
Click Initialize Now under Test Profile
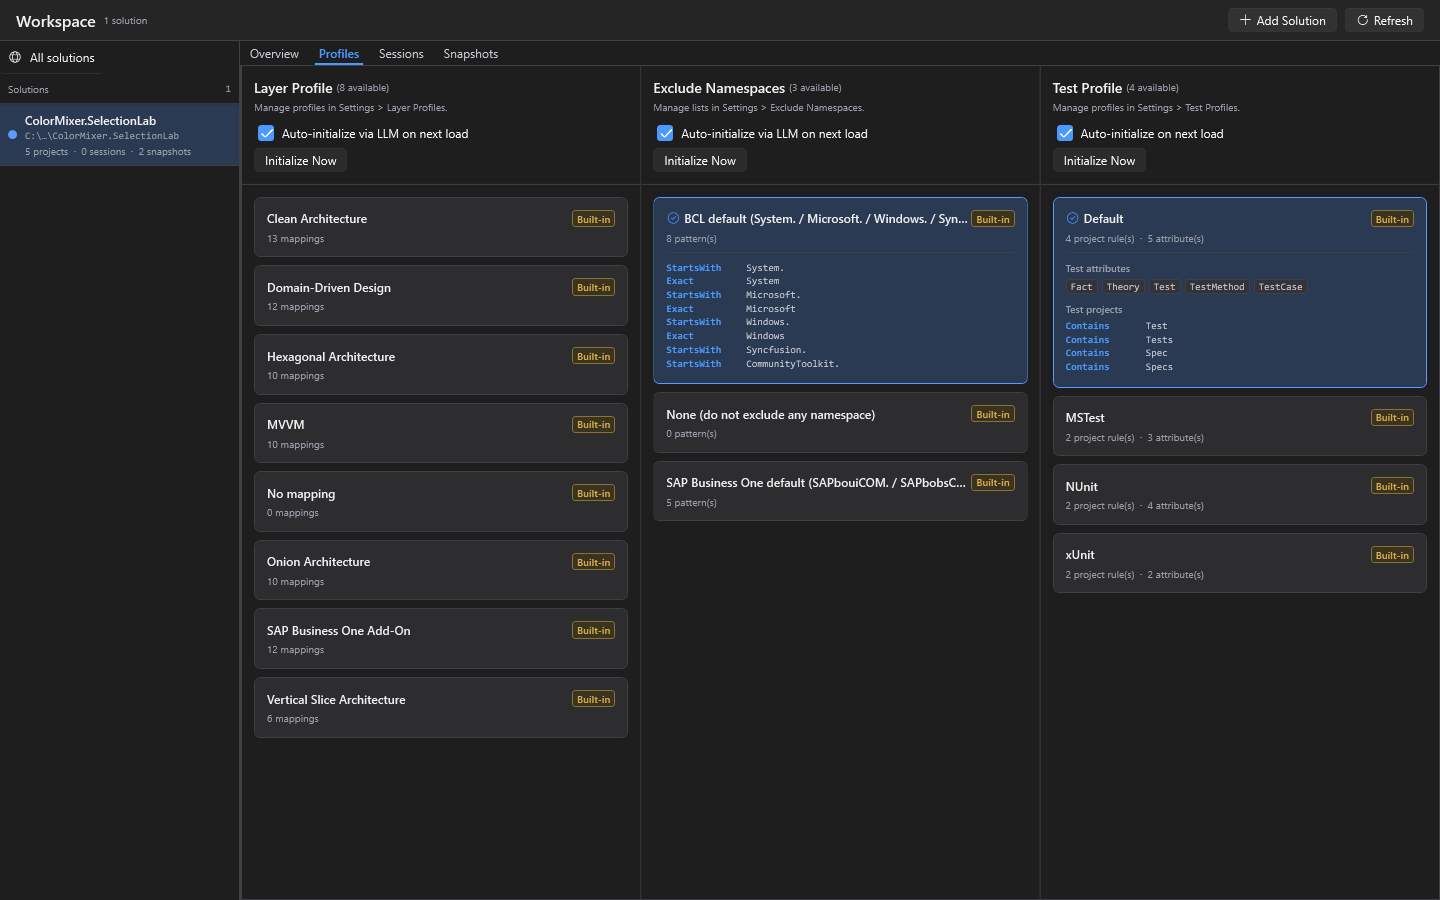[x=1099, y=161]
